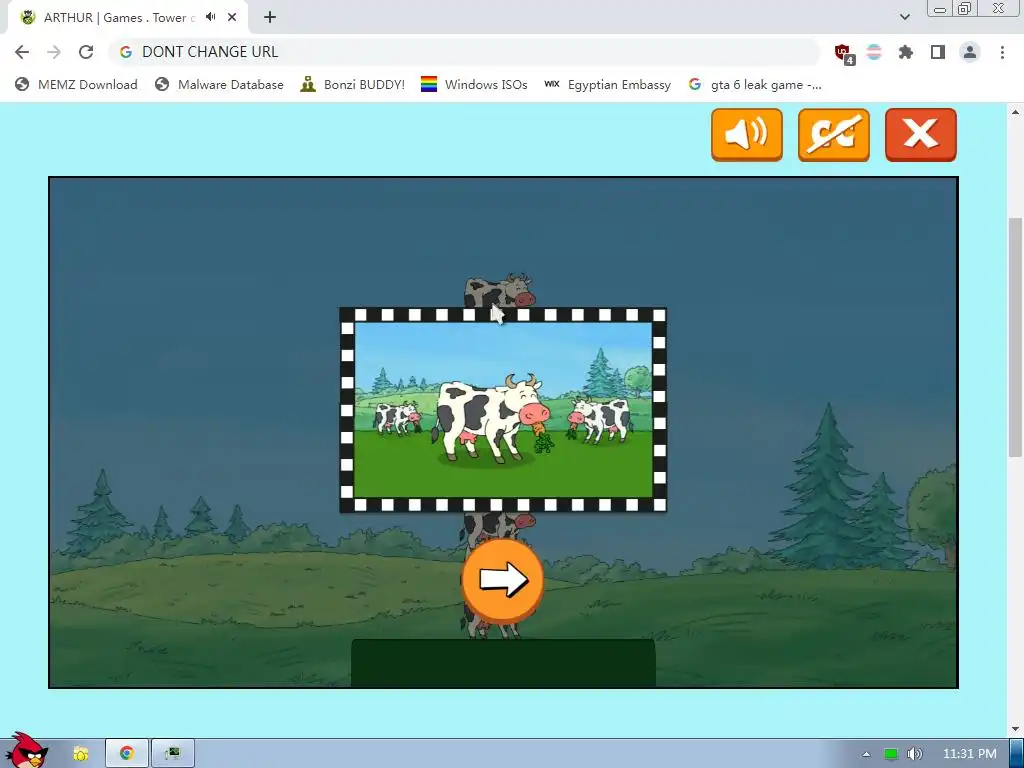Open the system volume tray icon
1024x768 pixels.
915,754
